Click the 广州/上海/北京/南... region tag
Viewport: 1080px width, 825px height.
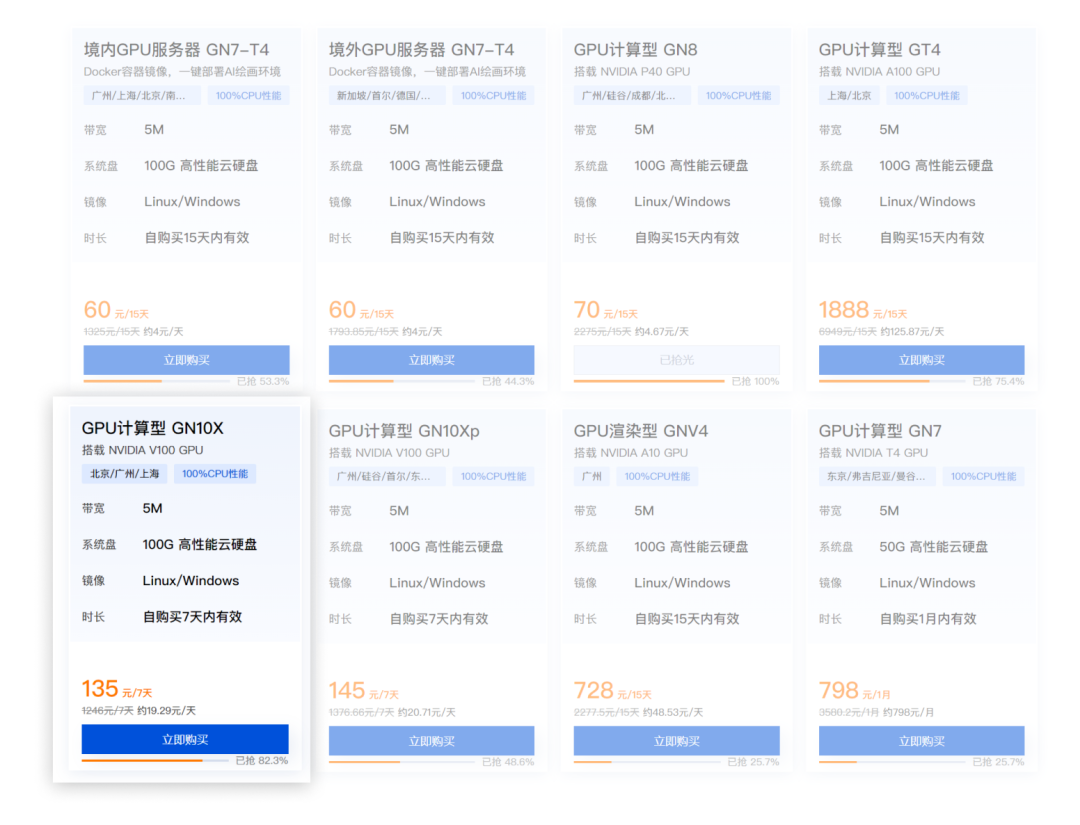pyautogui.click(x=142, y=96)
